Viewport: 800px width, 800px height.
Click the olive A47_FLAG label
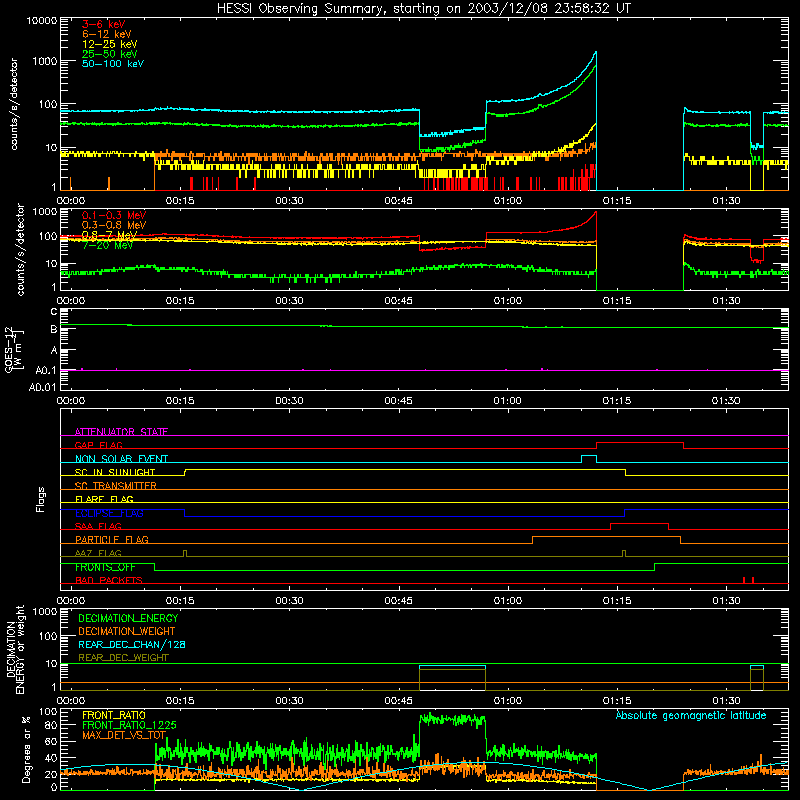click(98, 553)
